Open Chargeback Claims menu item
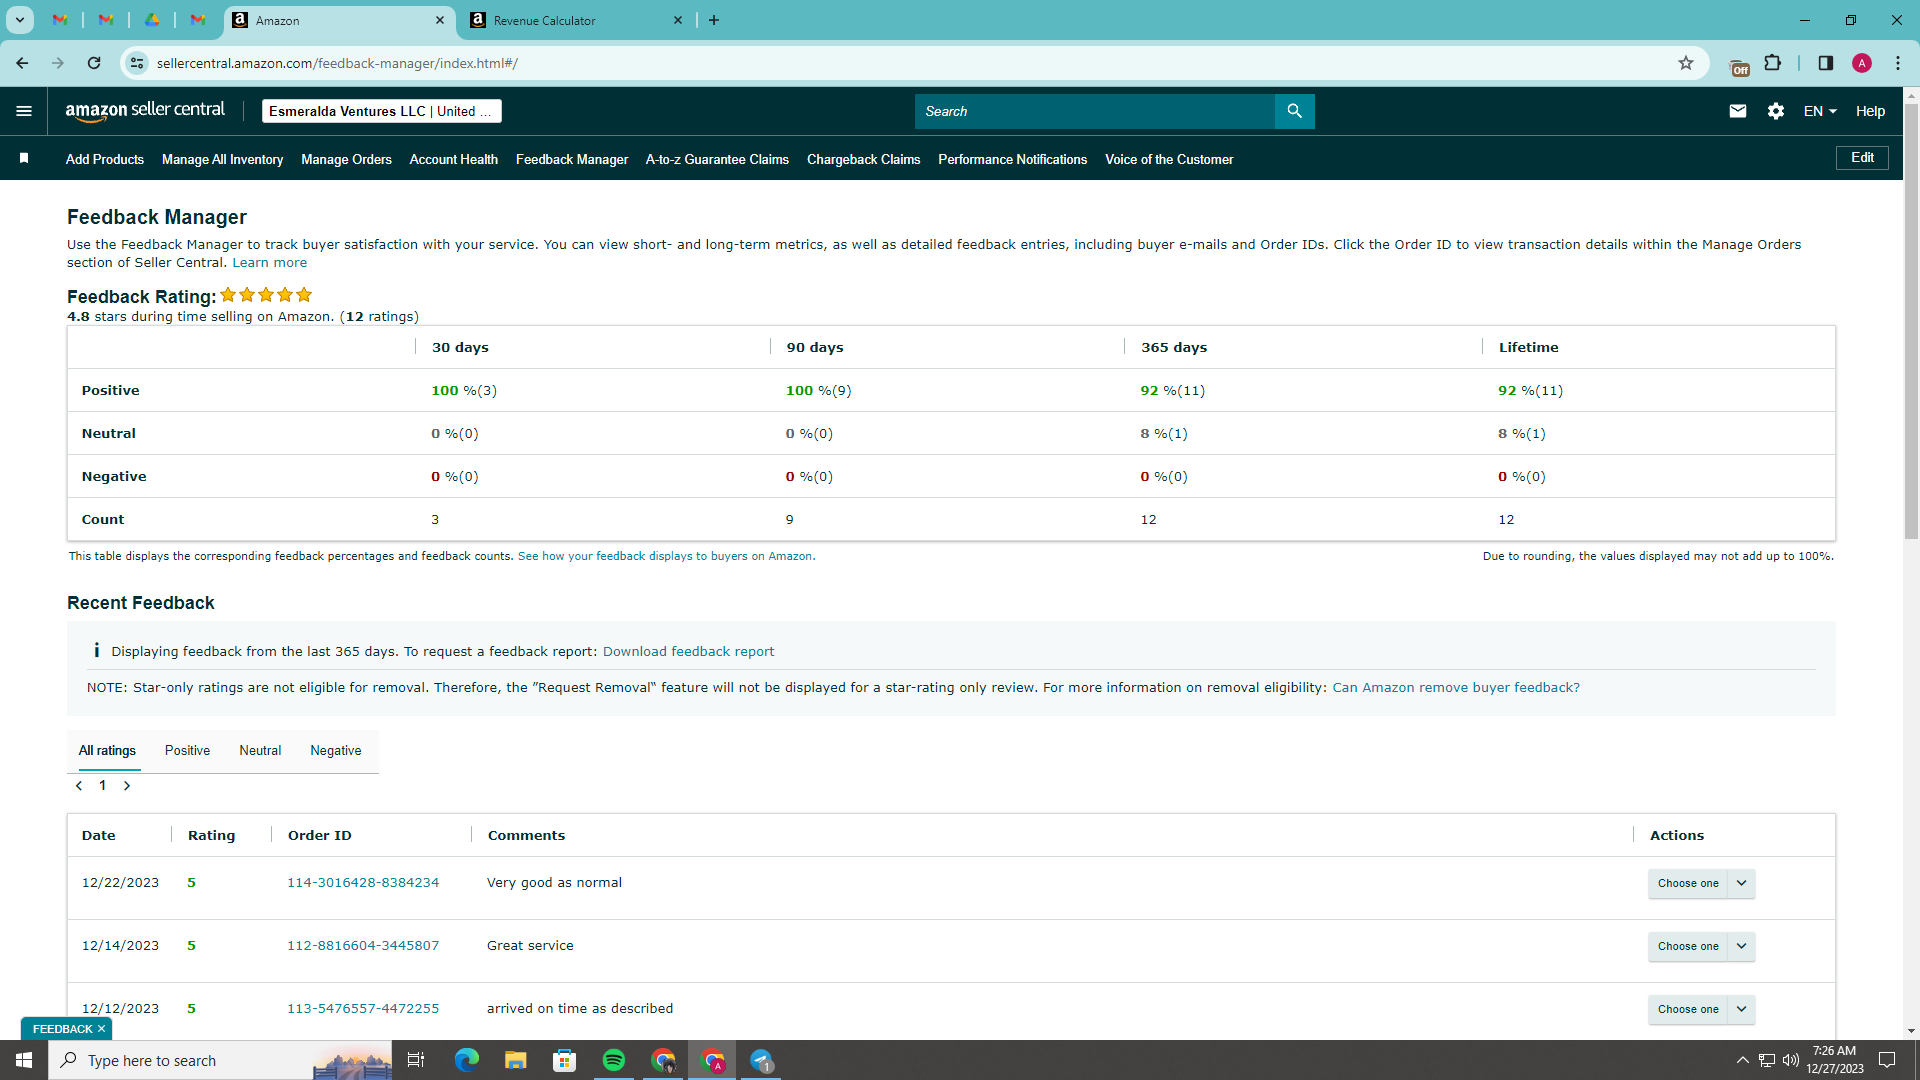Screen dimensions: 1920x1080 point(863,159)
